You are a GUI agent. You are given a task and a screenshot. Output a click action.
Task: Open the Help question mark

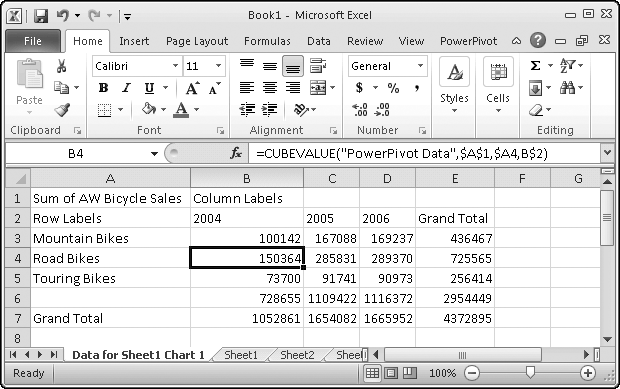click(x=538, y=40)
